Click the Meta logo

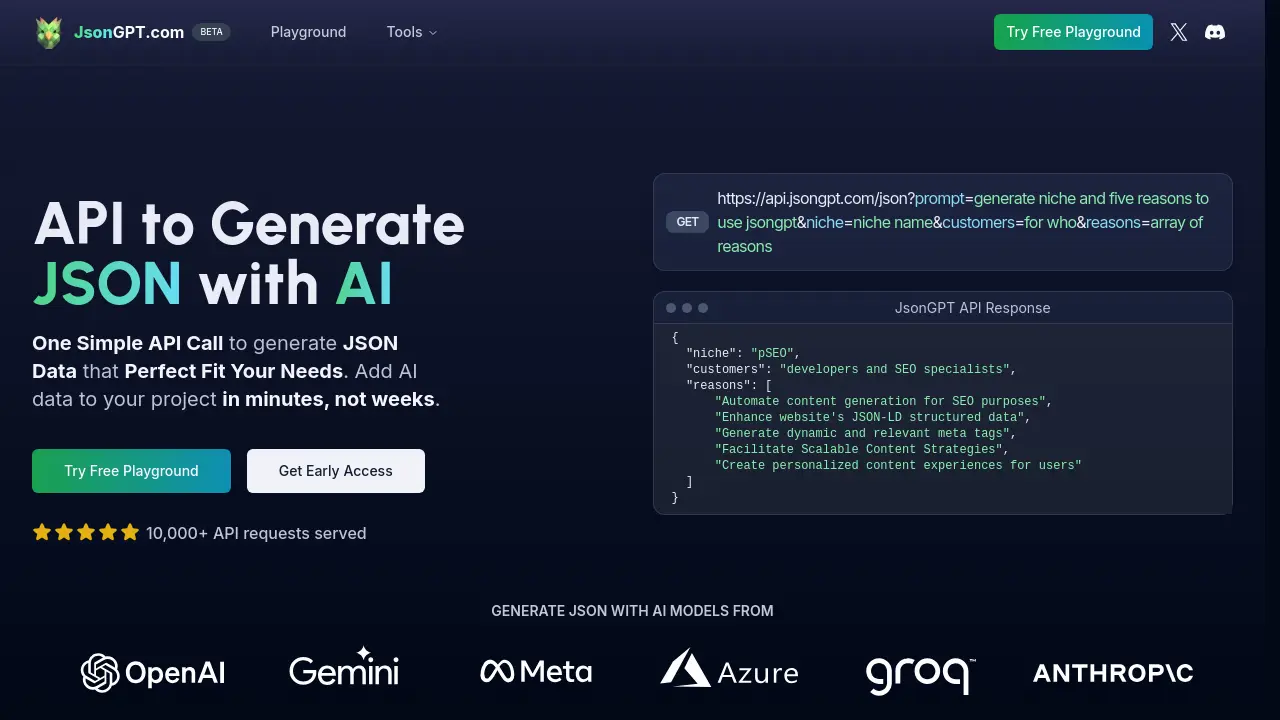coord(536,672)
